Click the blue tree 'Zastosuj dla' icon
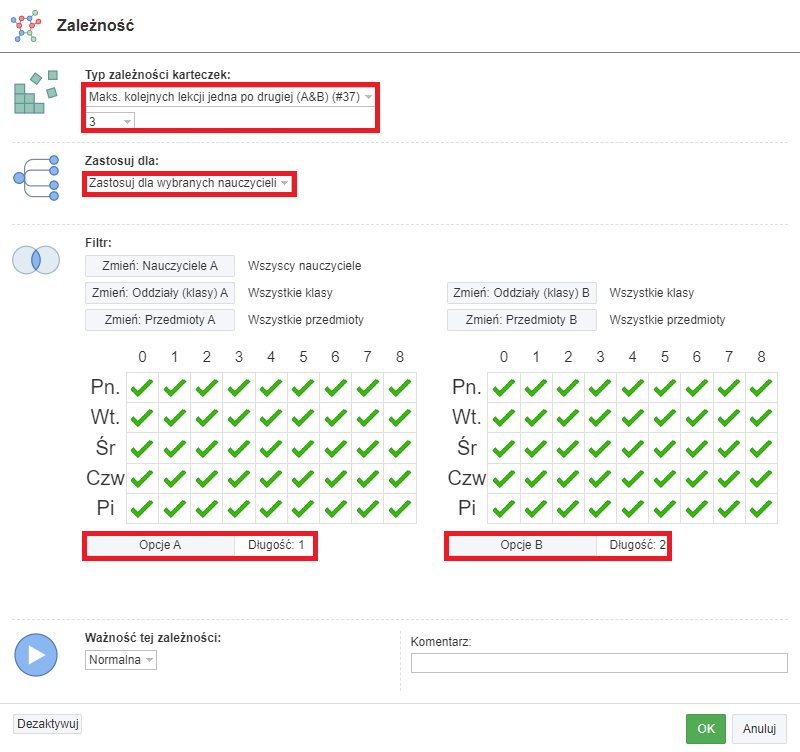The image size is (800, 752). click(36, 178)
